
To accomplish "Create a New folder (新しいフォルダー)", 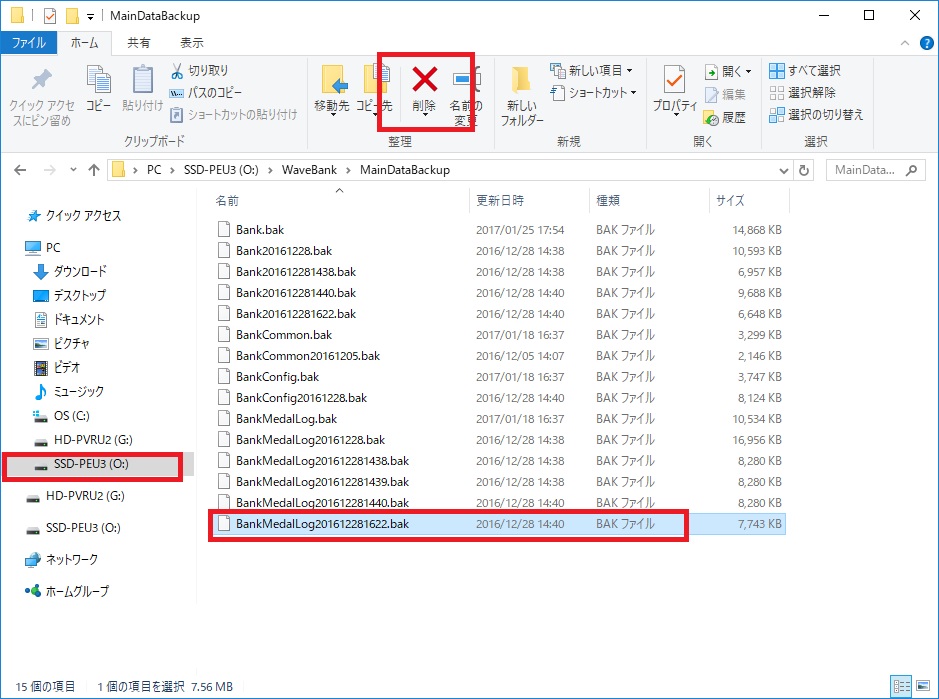I will tap(522, 96).
